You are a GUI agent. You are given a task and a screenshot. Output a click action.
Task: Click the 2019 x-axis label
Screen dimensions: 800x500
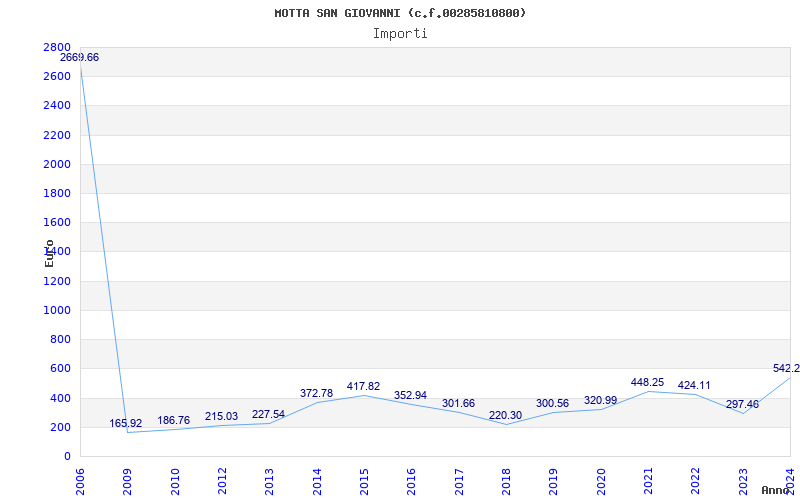coord(553,482)
